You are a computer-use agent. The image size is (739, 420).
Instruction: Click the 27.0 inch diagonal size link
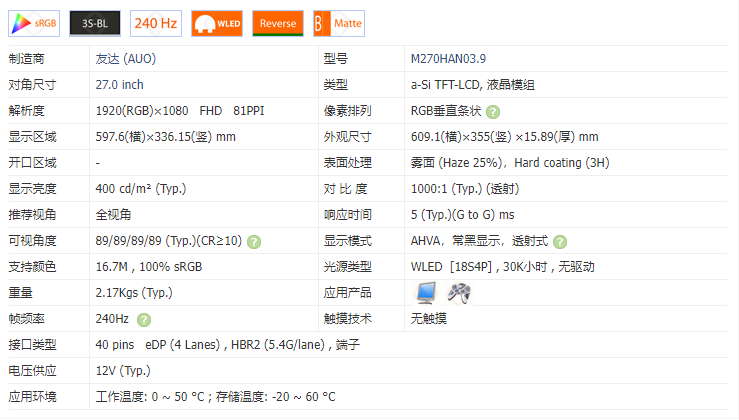(119, 85)
